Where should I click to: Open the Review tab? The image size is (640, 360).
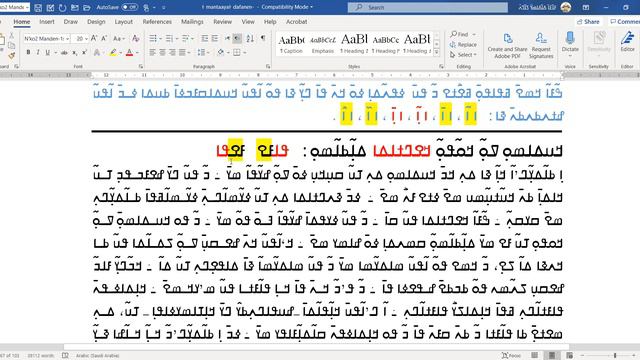pos(222,22)
